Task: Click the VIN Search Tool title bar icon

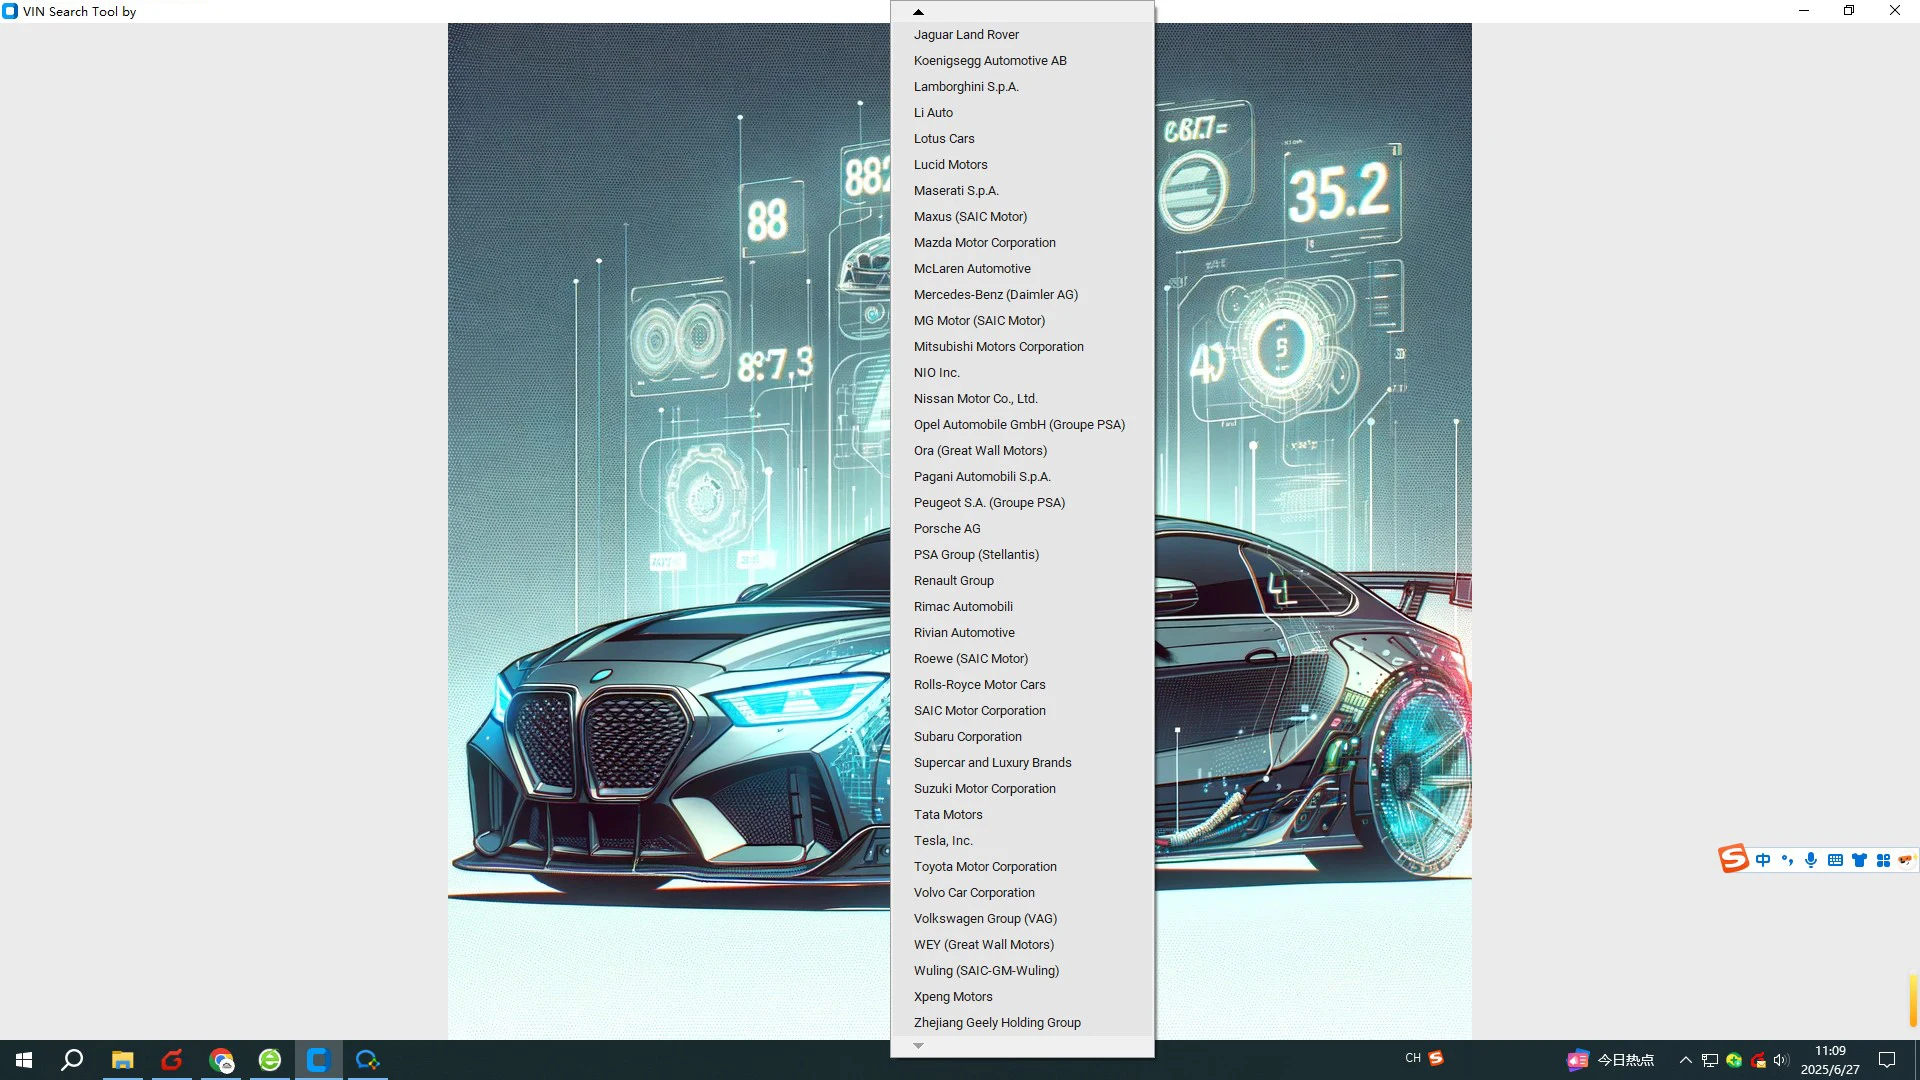Action: coord(10,11)
